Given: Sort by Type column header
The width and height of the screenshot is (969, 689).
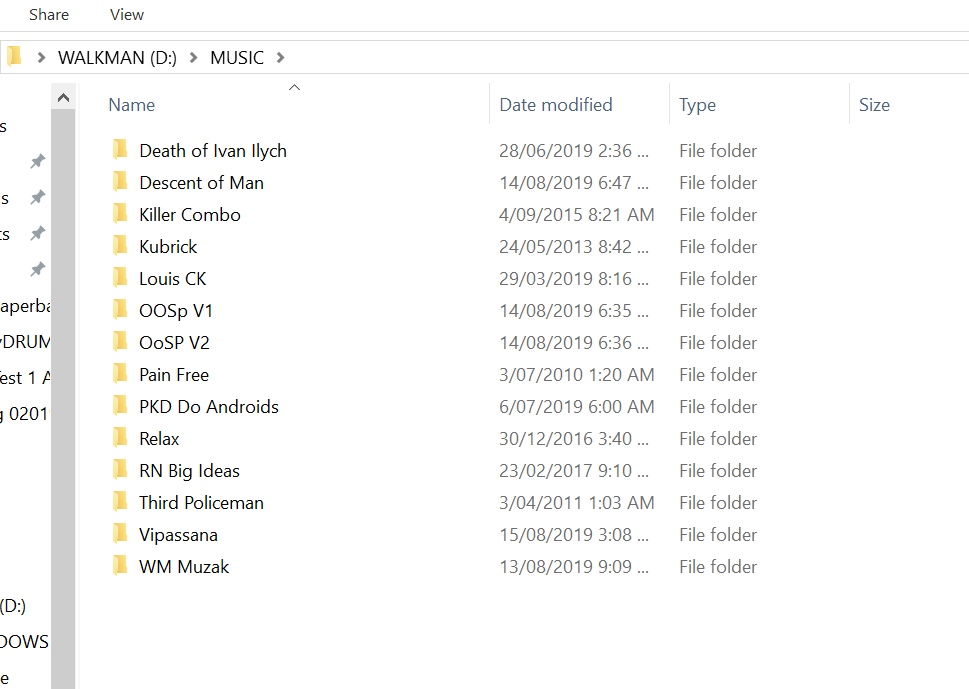Looking at the screenshot, I should point(697,105).
